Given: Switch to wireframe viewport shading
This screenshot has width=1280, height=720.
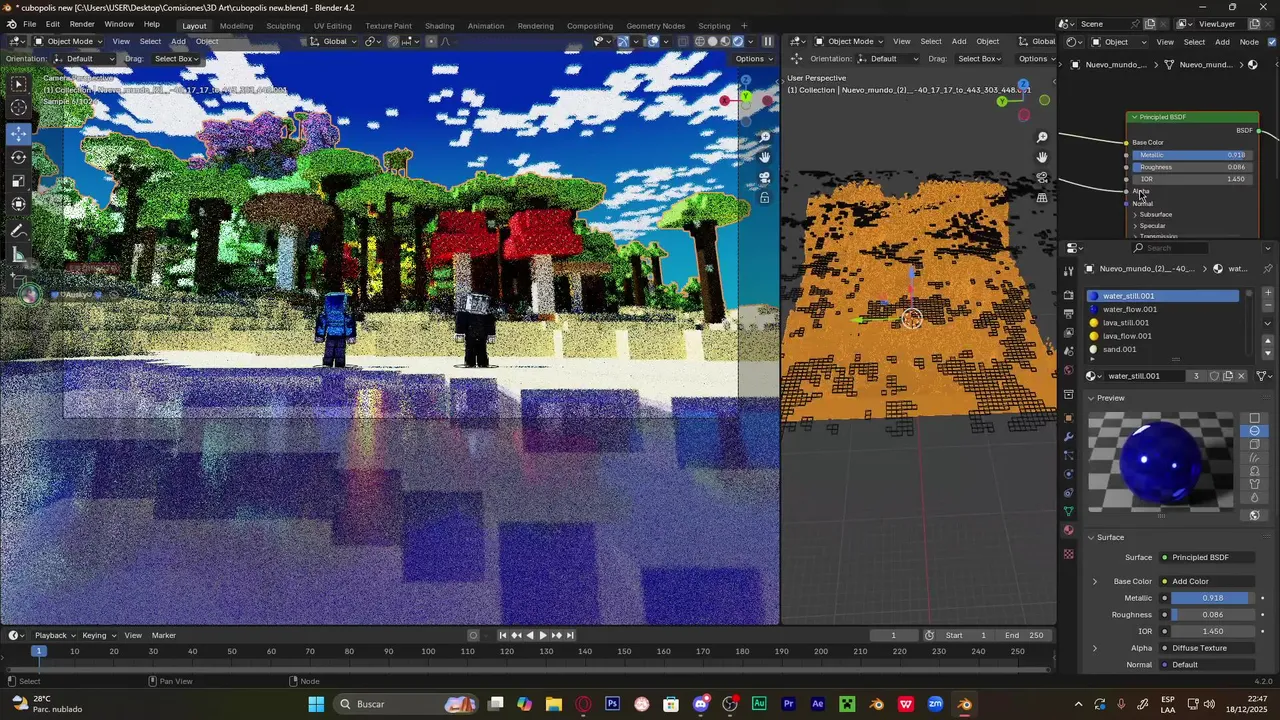Looking at the screenshot, I should [700, 41].
